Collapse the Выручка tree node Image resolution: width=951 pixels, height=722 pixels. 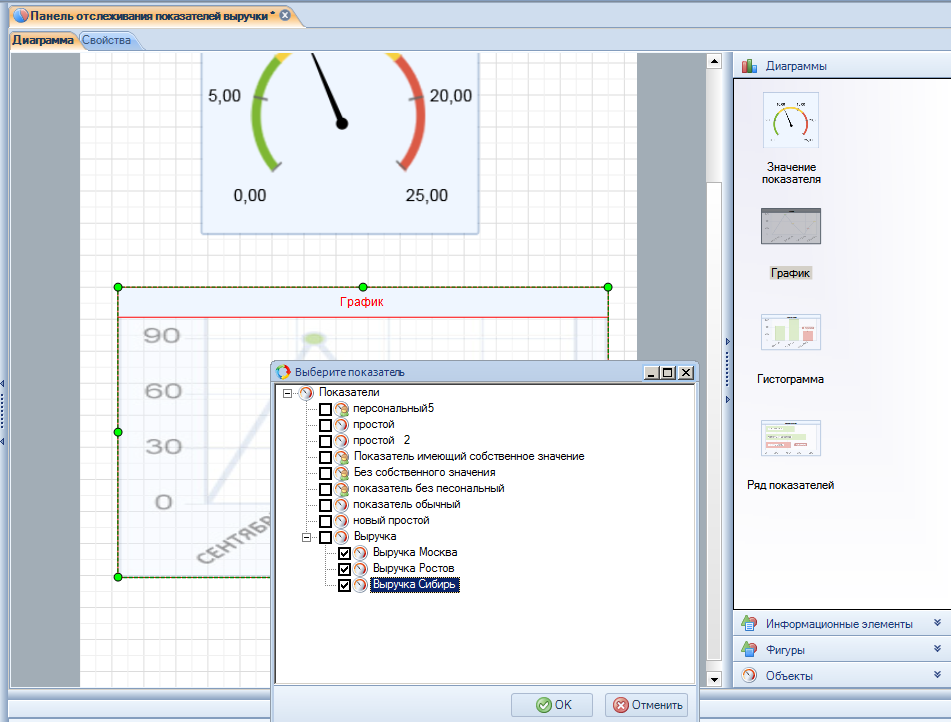tap(307, 537)
